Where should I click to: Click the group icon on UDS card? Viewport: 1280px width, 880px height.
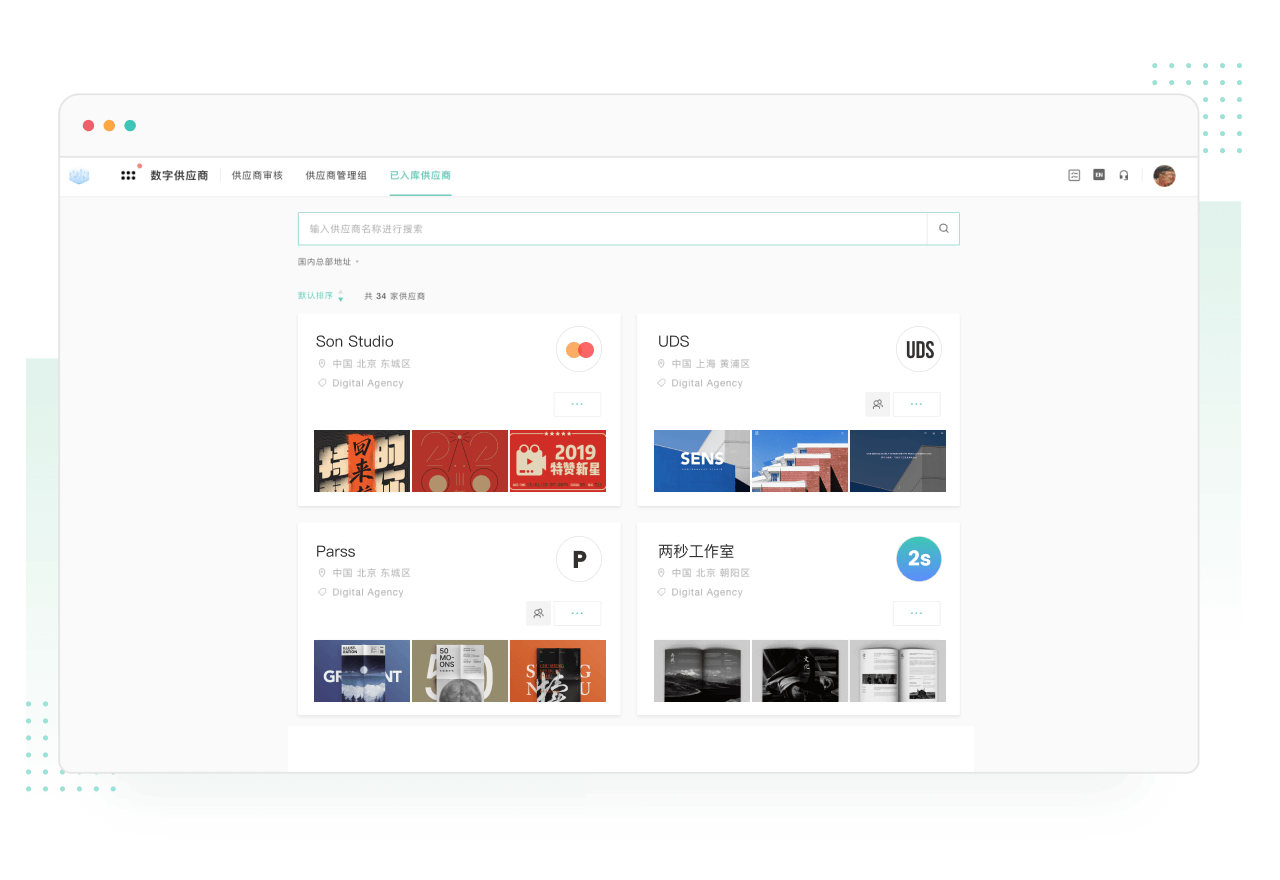coord(877,404)
